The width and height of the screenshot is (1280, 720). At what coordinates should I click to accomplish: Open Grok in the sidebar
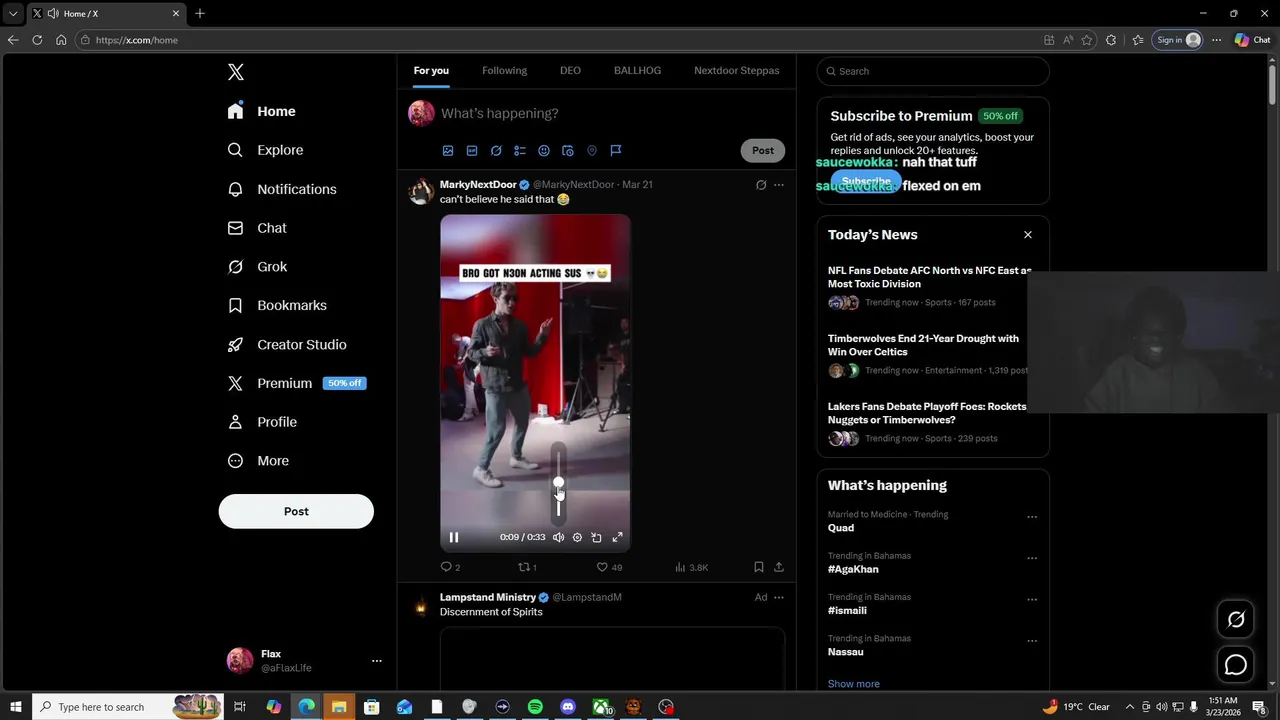tap(258, 267)
